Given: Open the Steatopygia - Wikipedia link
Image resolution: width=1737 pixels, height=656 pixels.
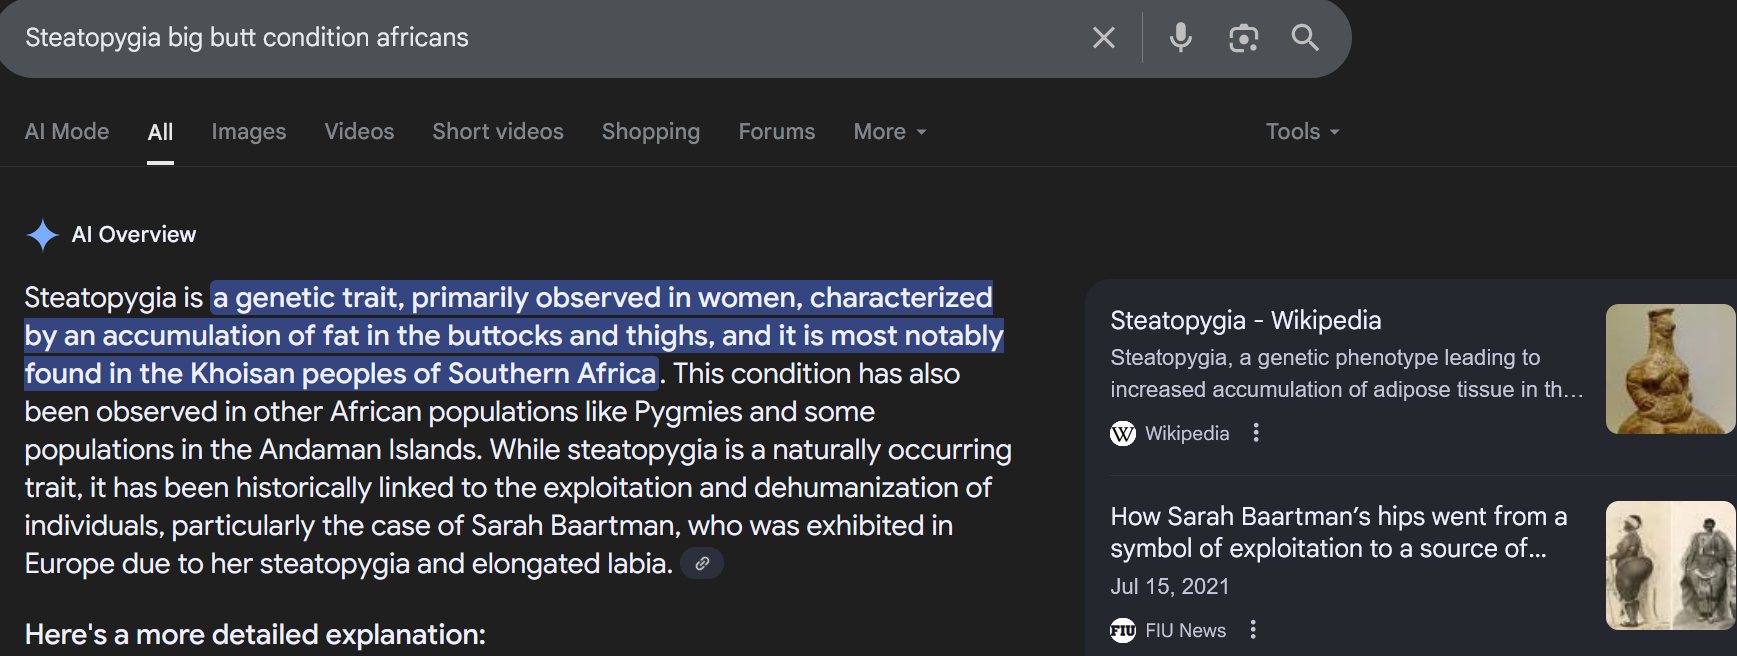Looking at the screenshot, I should (1246, 320).
